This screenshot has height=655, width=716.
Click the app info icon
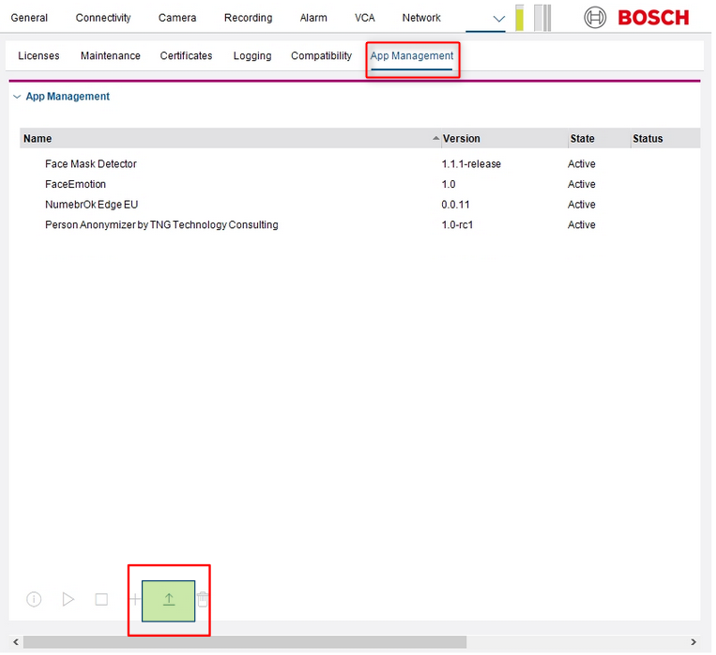[x=34, y=599]
